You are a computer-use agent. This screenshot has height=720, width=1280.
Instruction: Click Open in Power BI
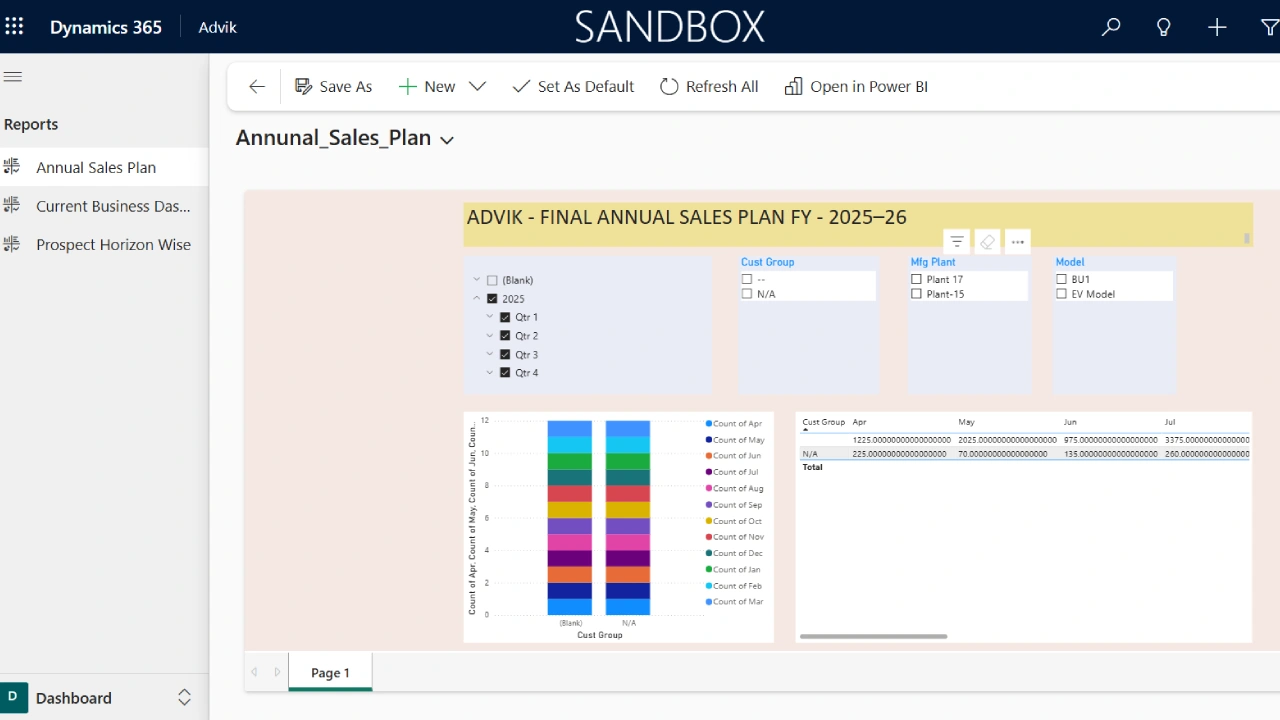(x=856, y=87)
